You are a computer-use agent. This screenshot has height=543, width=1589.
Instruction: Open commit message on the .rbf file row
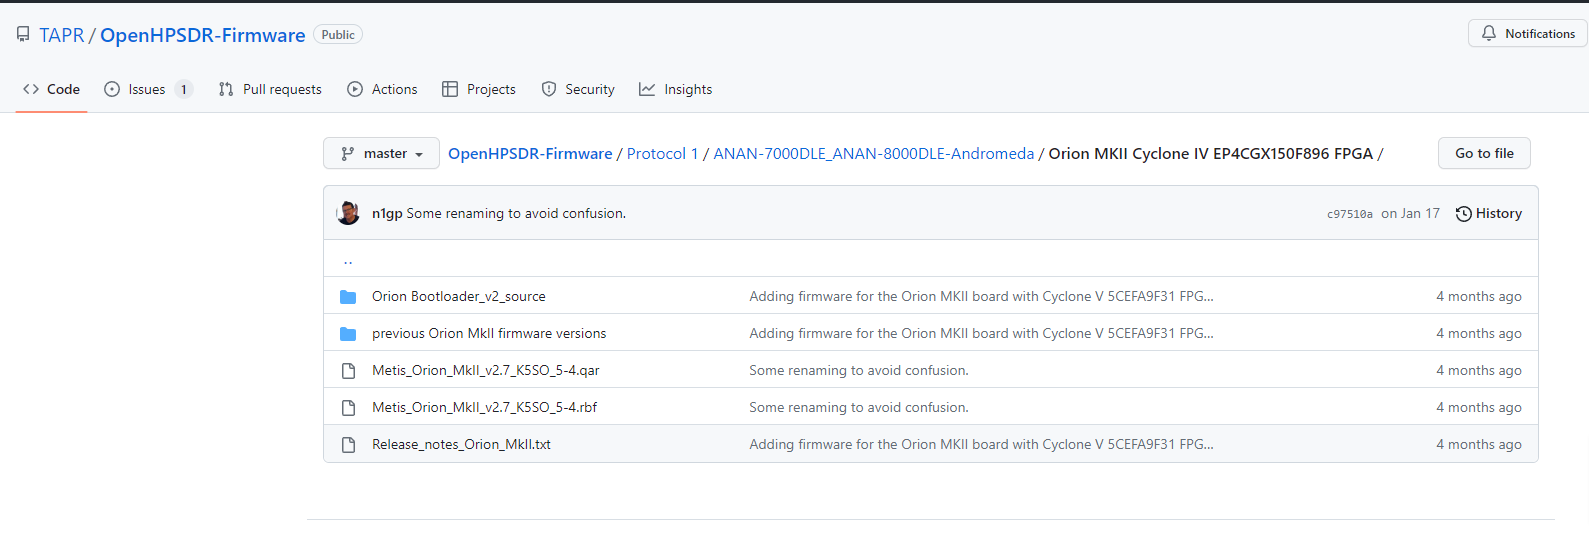pyautogui.click(x=859, y=407)
